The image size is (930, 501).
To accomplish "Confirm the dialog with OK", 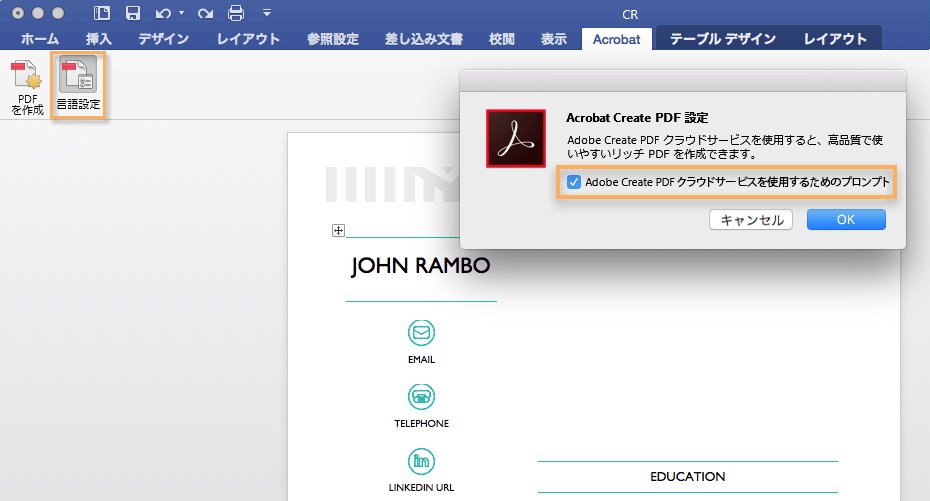I will point(846,220).
